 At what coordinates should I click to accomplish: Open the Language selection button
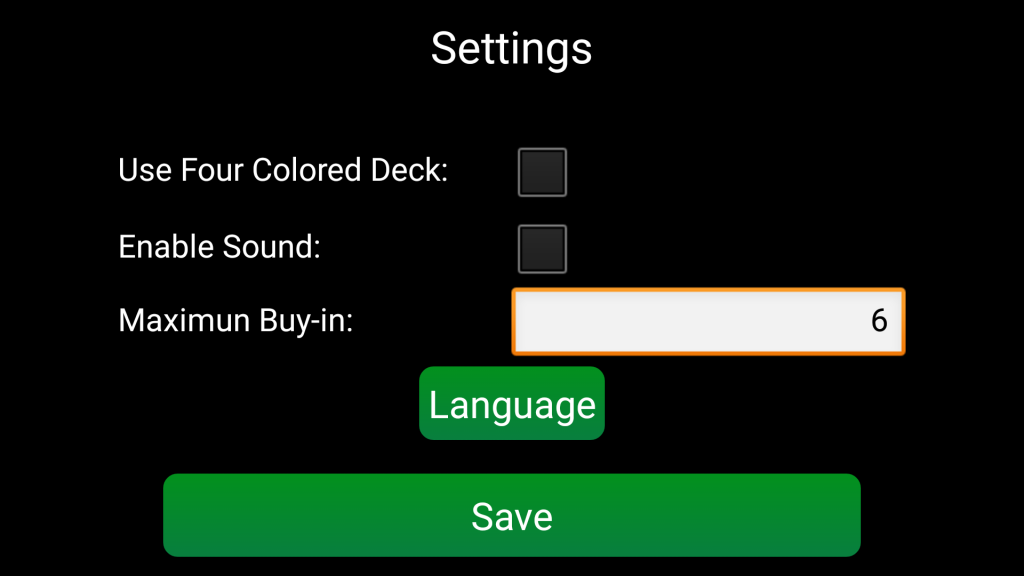(x=512, y=404)
